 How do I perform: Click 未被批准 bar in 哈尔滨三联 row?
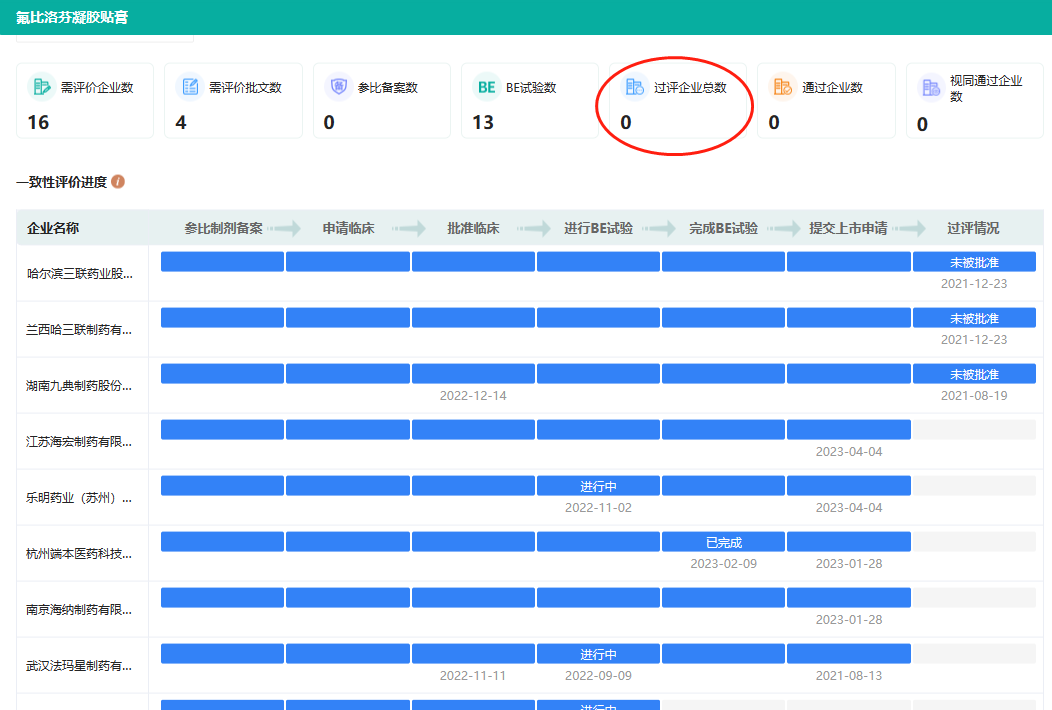974,262
